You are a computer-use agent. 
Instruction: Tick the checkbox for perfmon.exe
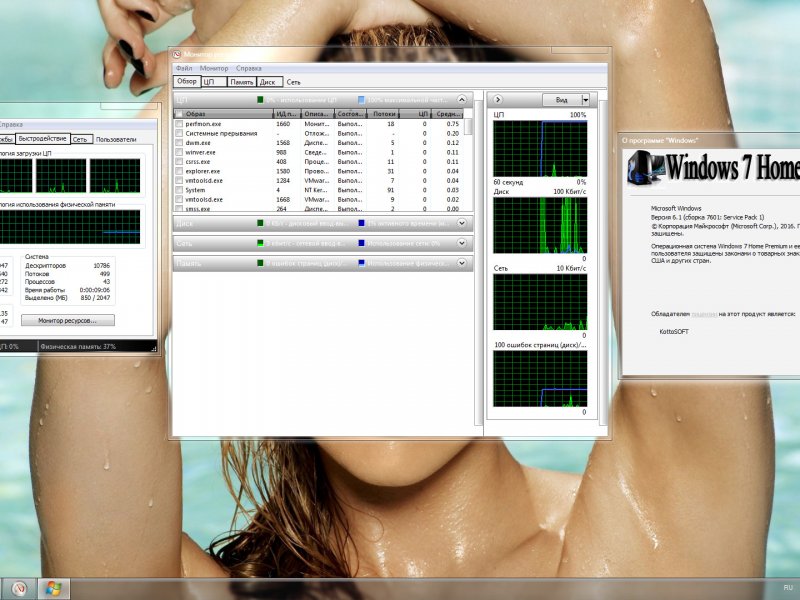[179, 124]
